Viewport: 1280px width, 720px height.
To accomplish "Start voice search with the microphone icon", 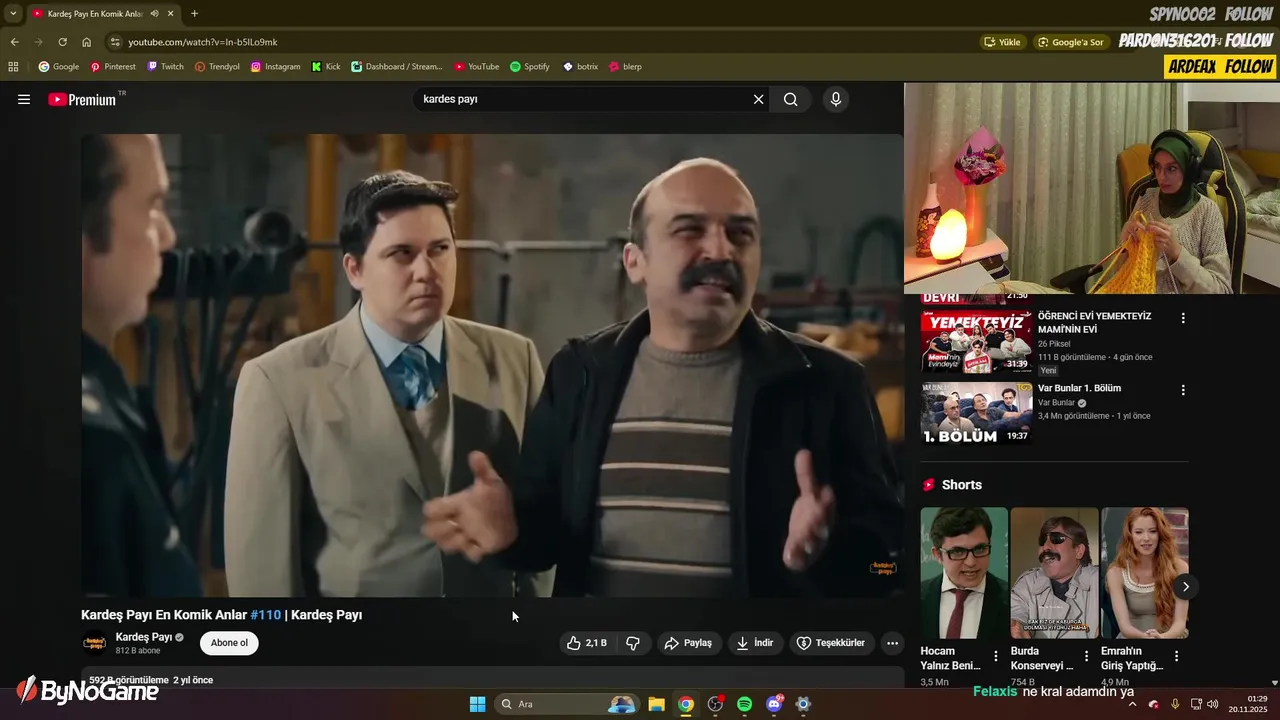I will (836, 99).
